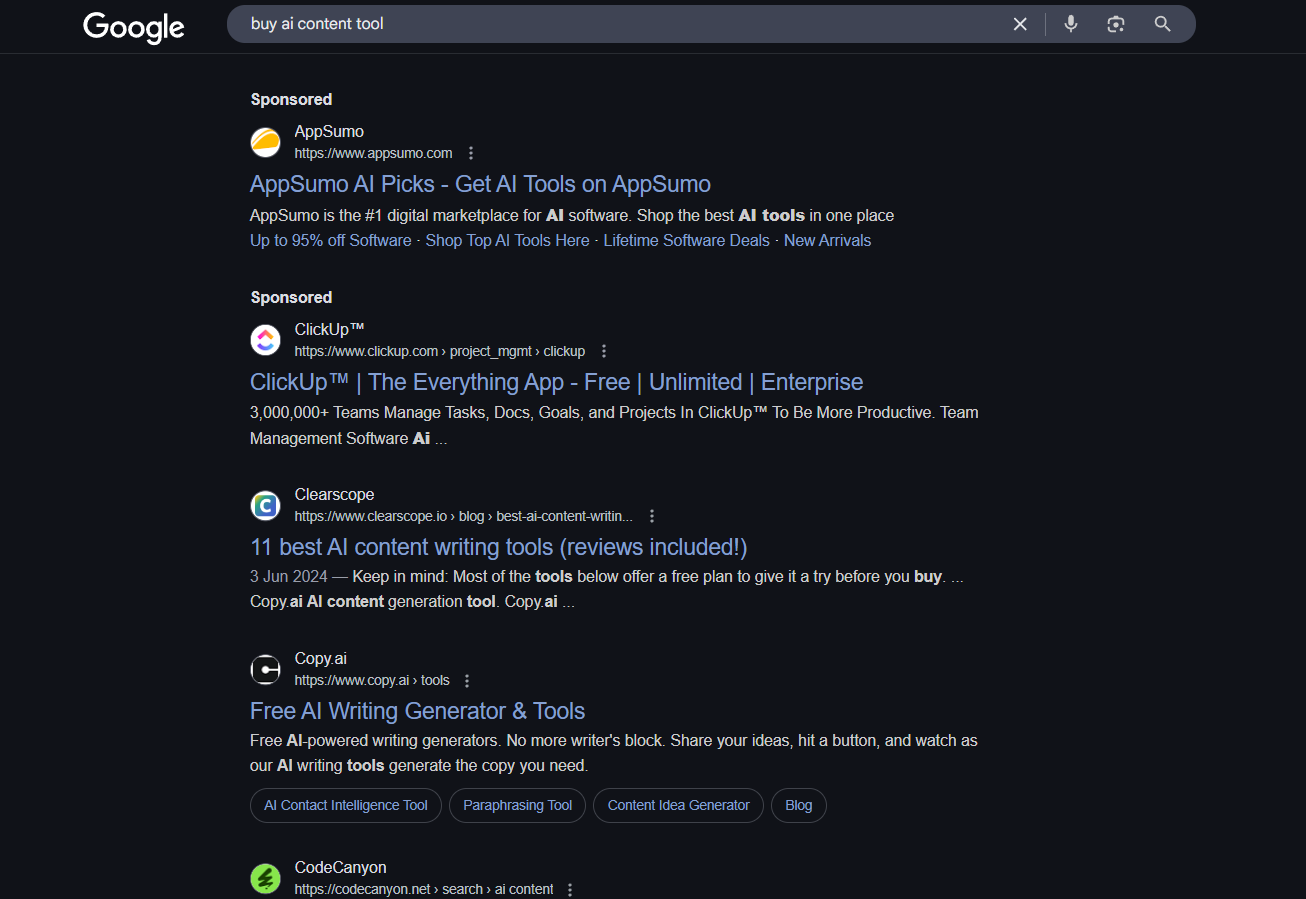Click the '3 Jun 2024' date text
This screenshot has height=899, width=1306.
coord(288,576)
